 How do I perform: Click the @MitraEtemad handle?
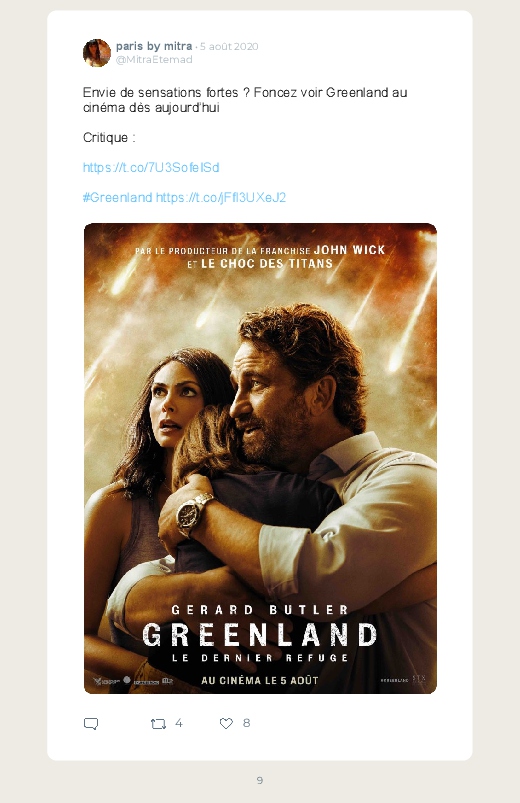[154, 59]
